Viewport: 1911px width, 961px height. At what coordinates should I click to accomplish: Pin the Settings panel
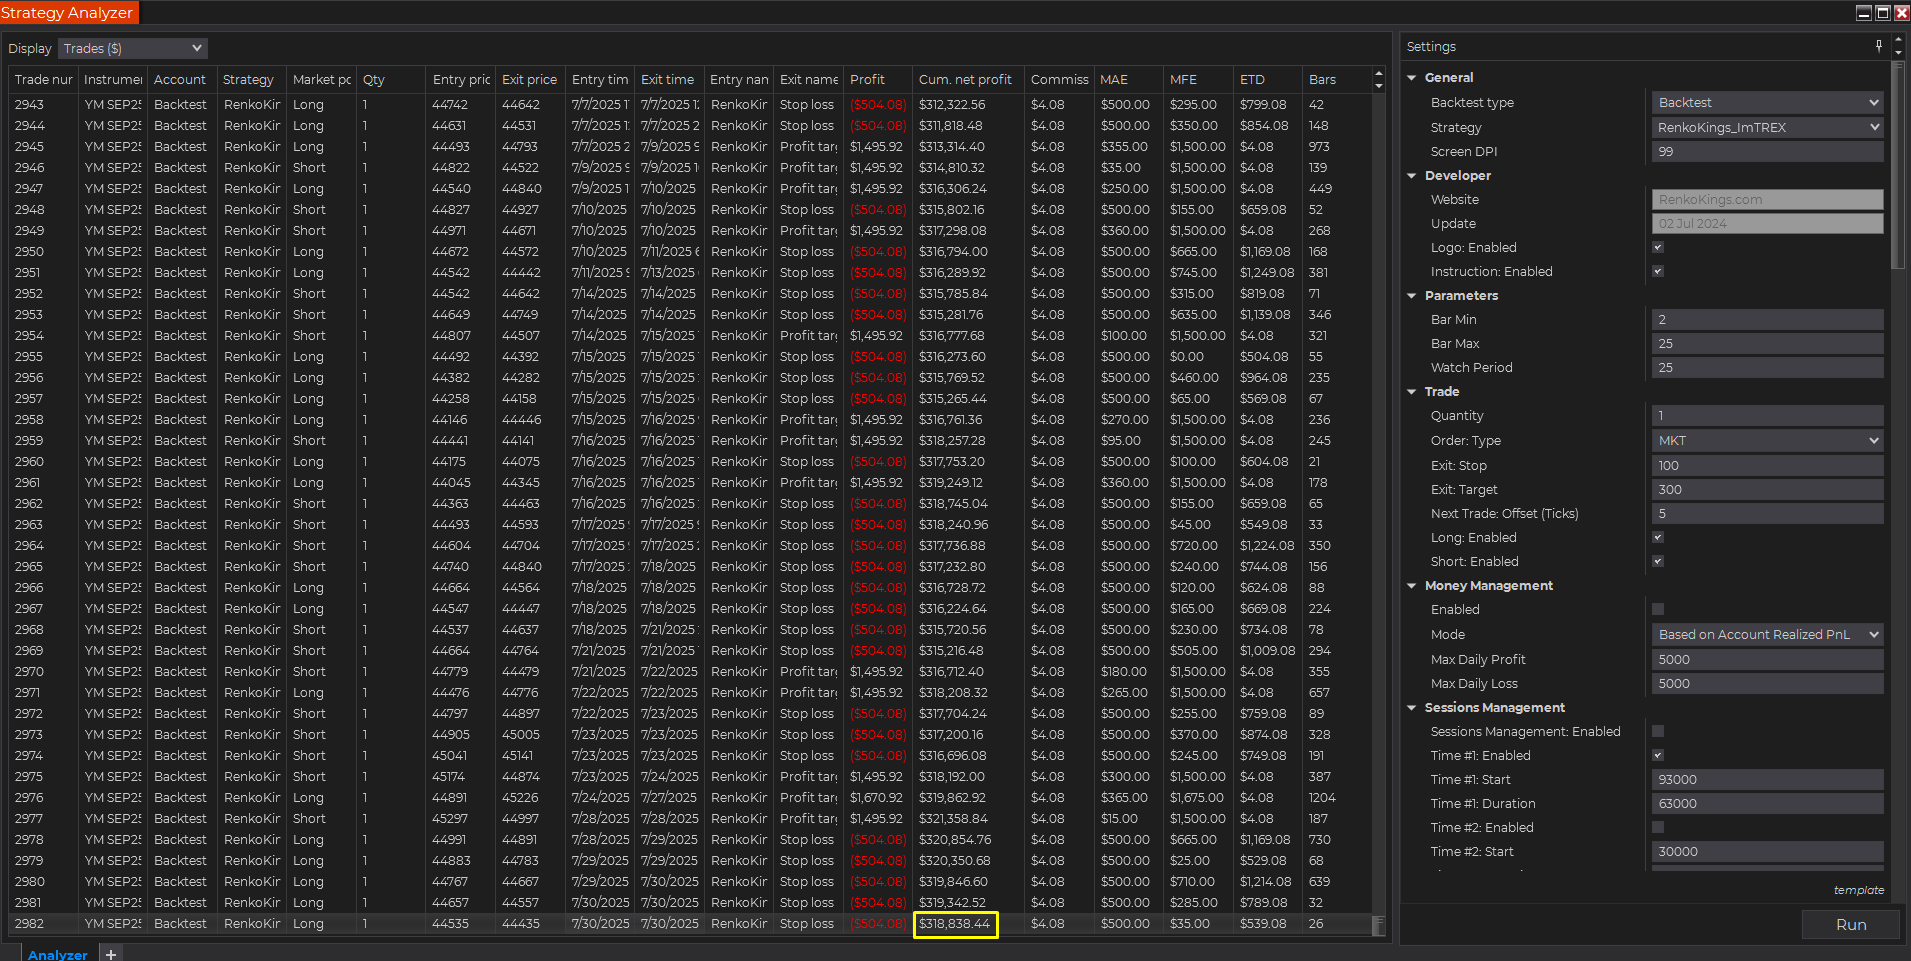[x=1878, y=46]
